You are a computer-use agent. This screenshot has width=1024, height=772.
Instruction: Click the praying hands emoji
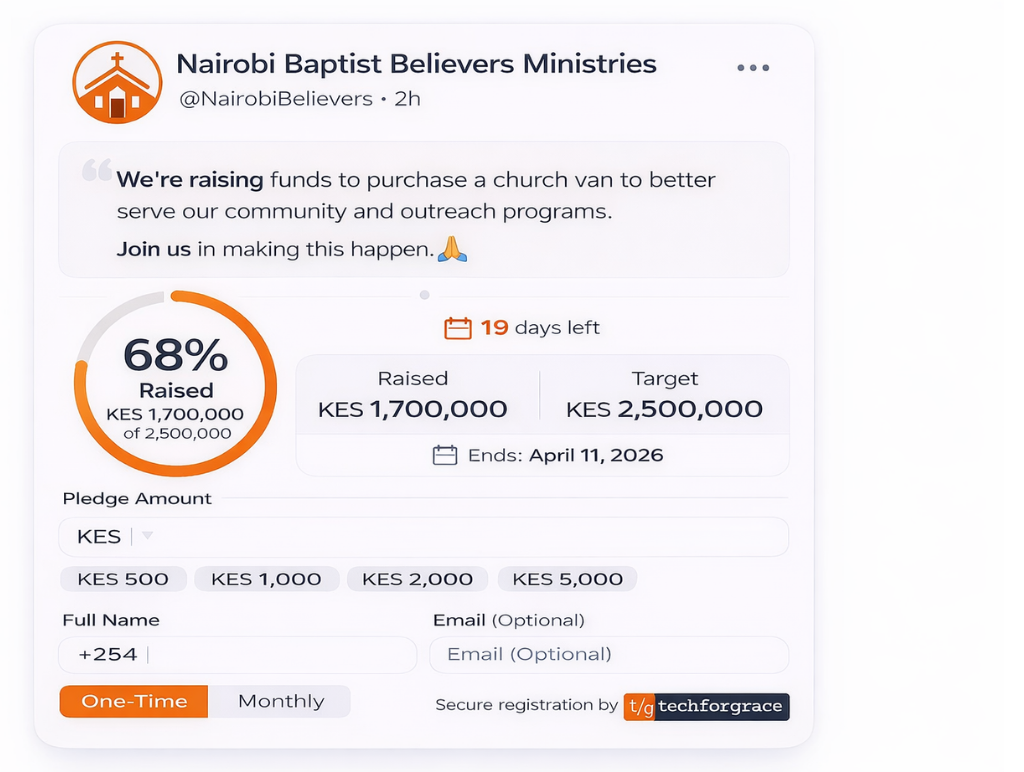(453, 249)
